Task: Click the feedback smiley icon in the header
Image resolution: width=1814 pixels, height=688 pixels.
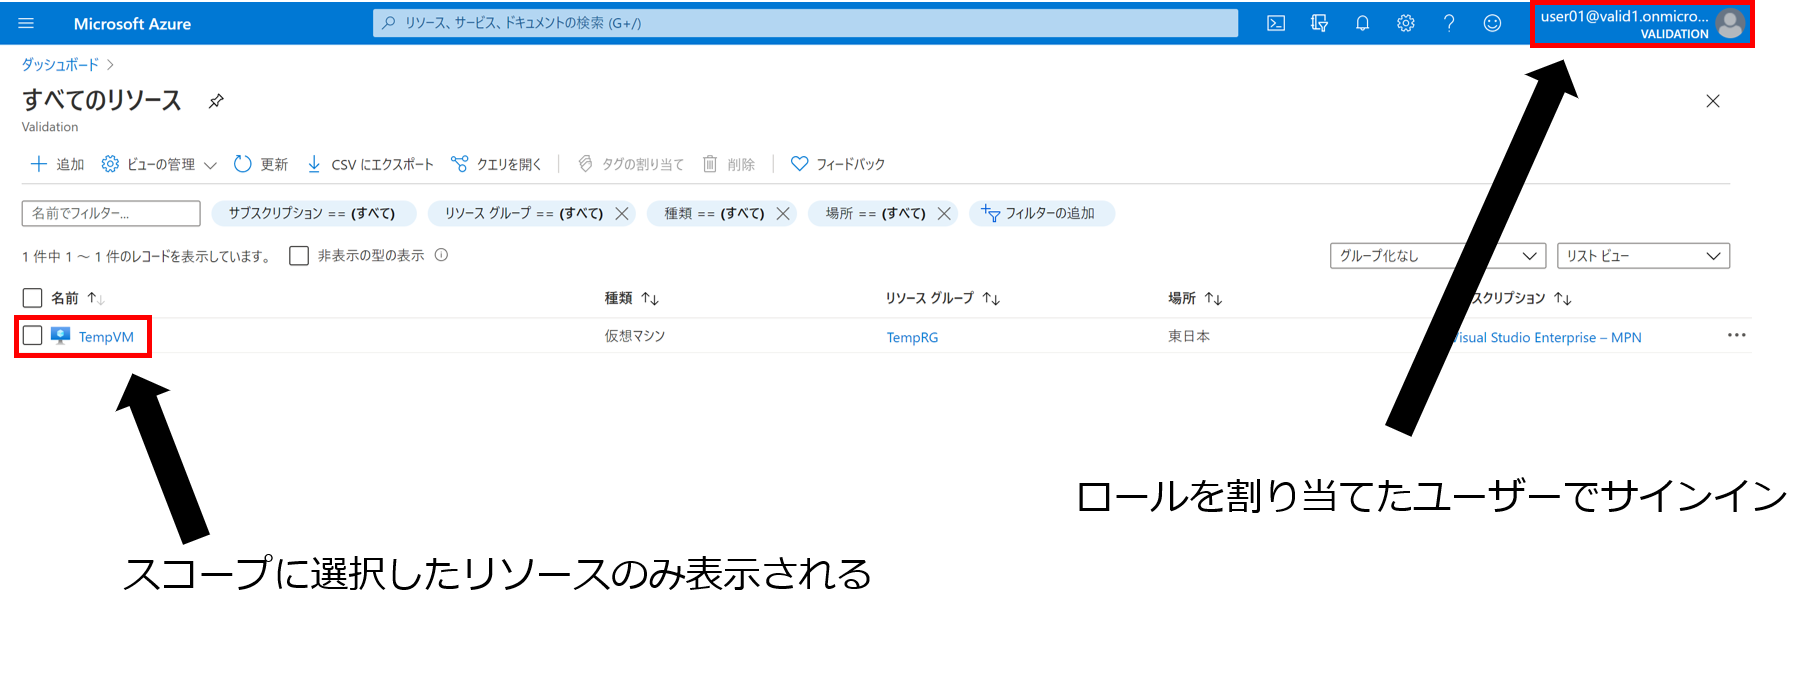Action: (1492, 23)
